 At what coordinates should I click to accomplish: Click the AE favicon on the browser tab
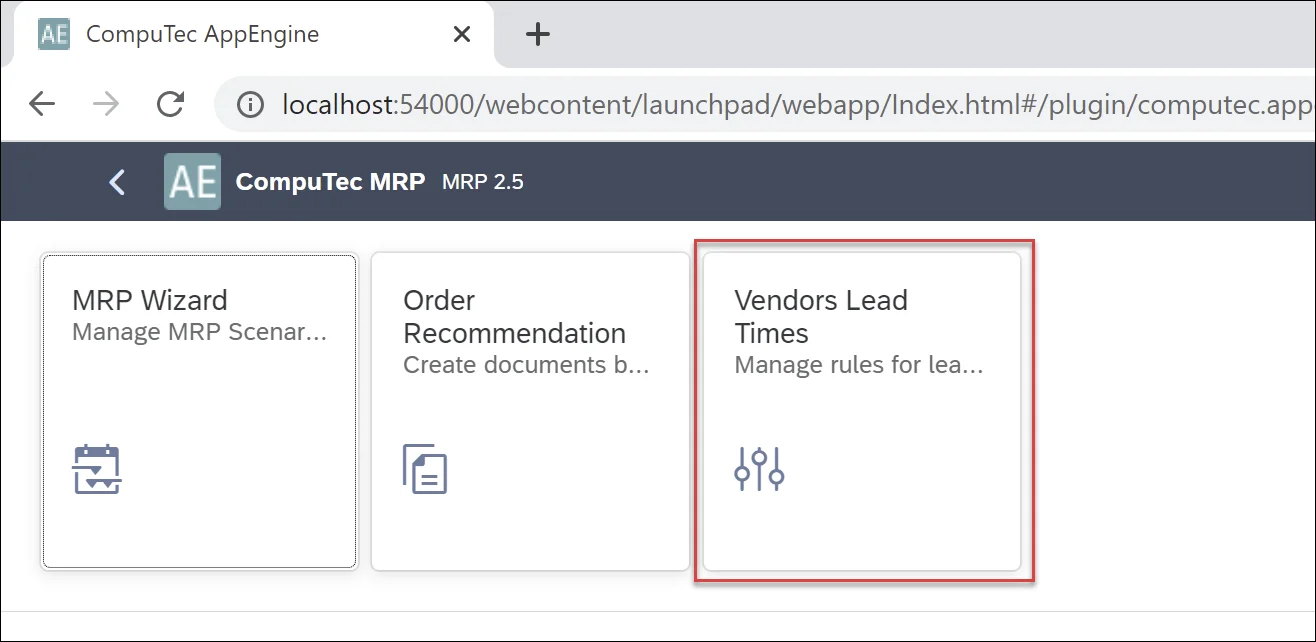click(53, 34)
